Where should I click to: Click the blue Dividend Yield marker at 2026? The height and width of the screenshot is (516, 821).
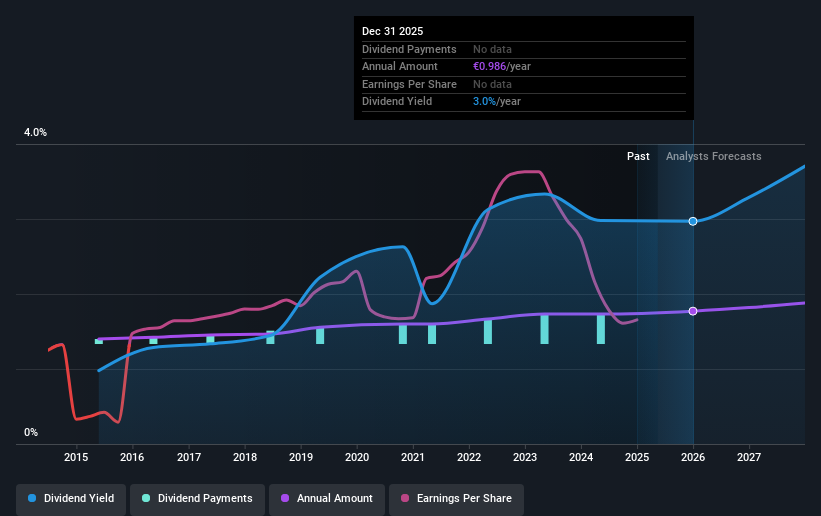693,221
